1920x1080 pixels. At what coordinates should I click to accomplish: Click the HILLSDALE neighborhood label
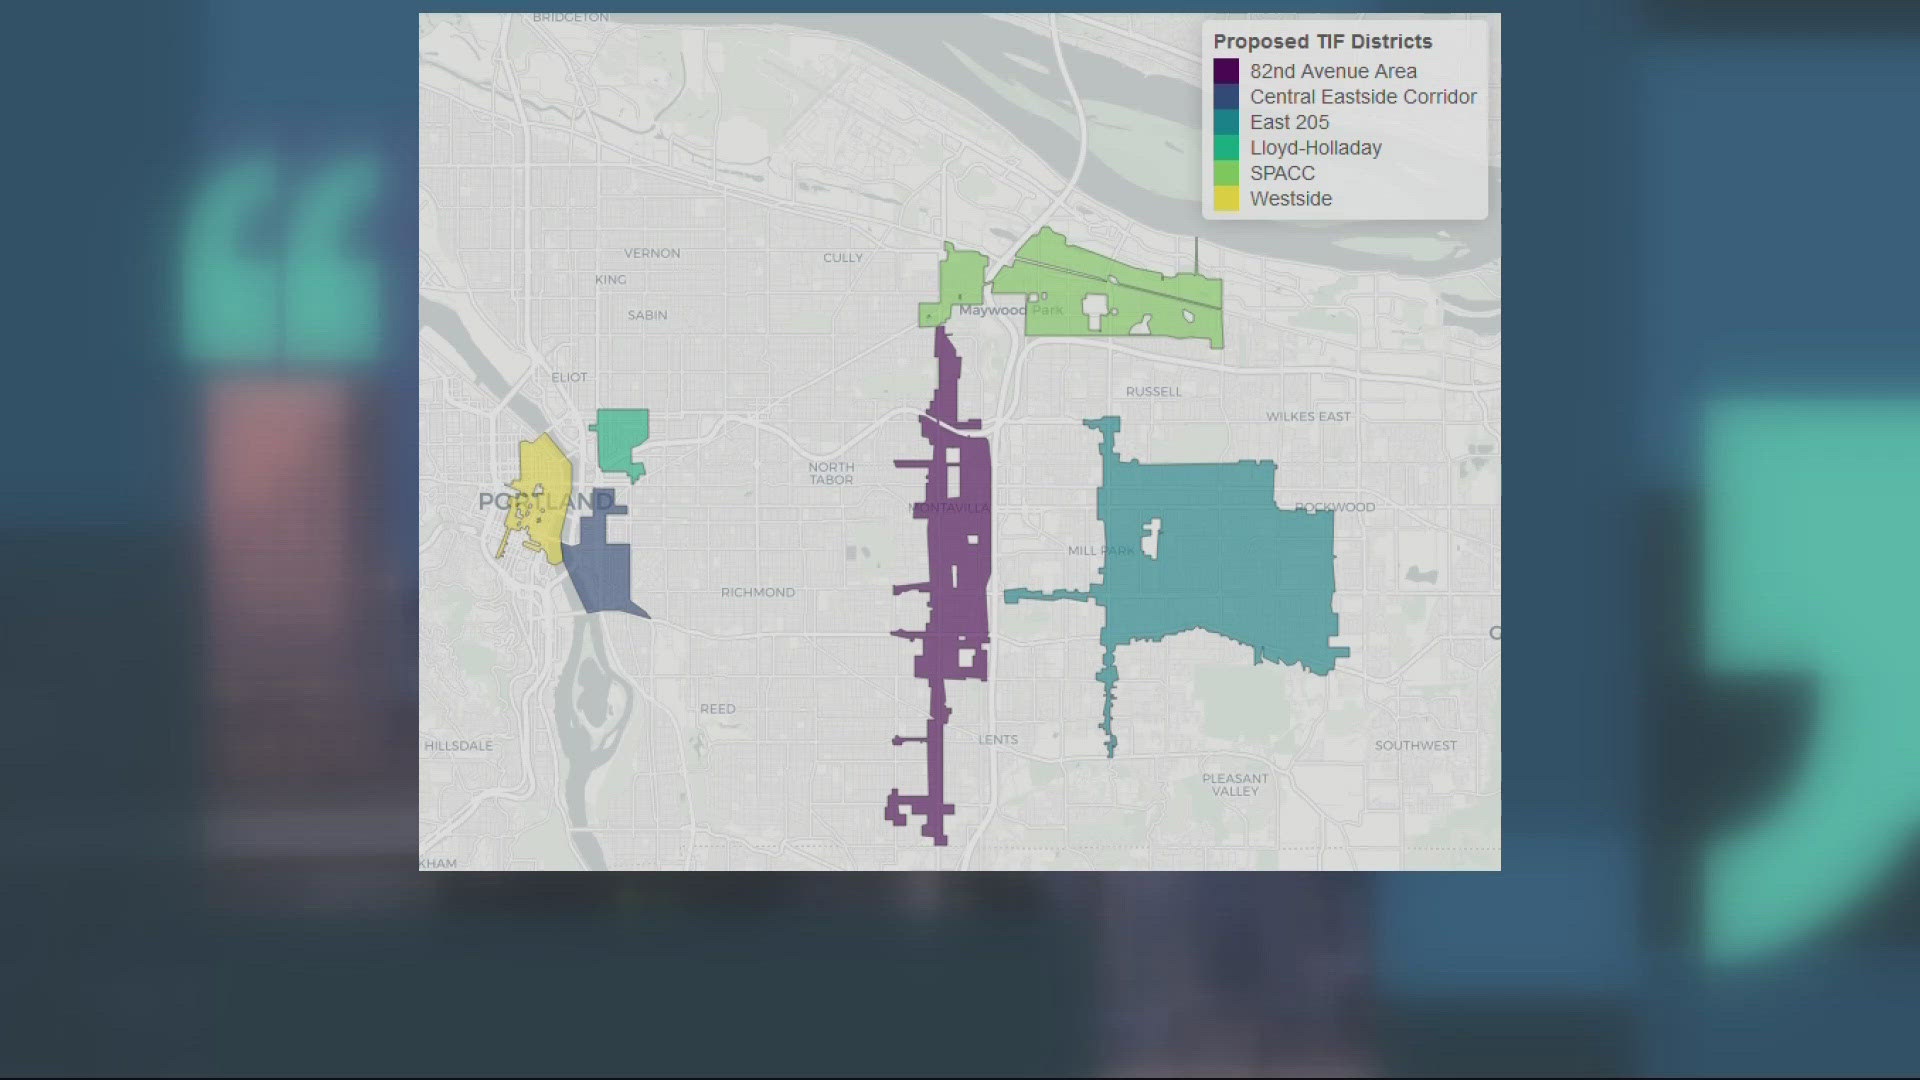tap(458, 746)
